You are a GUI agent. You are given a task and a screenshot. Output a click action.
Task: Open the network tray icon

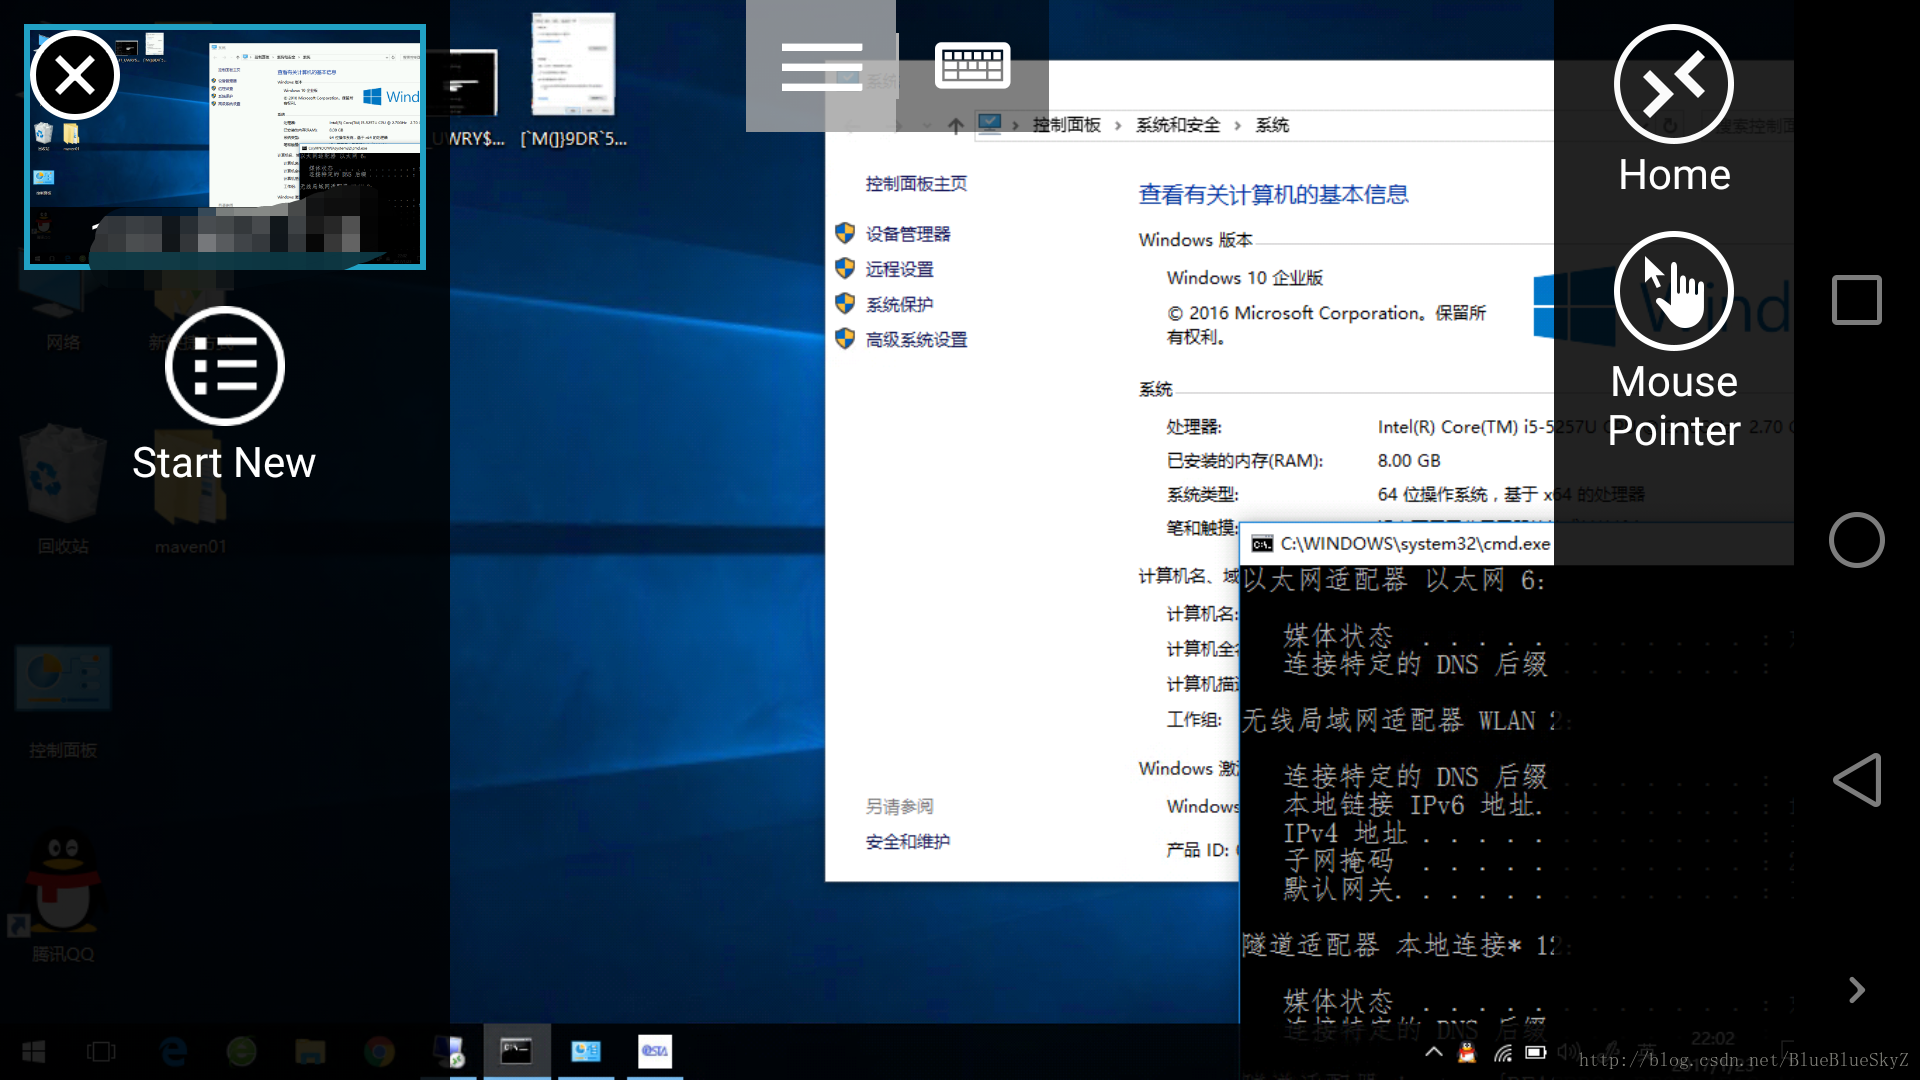(1503, 1052)
